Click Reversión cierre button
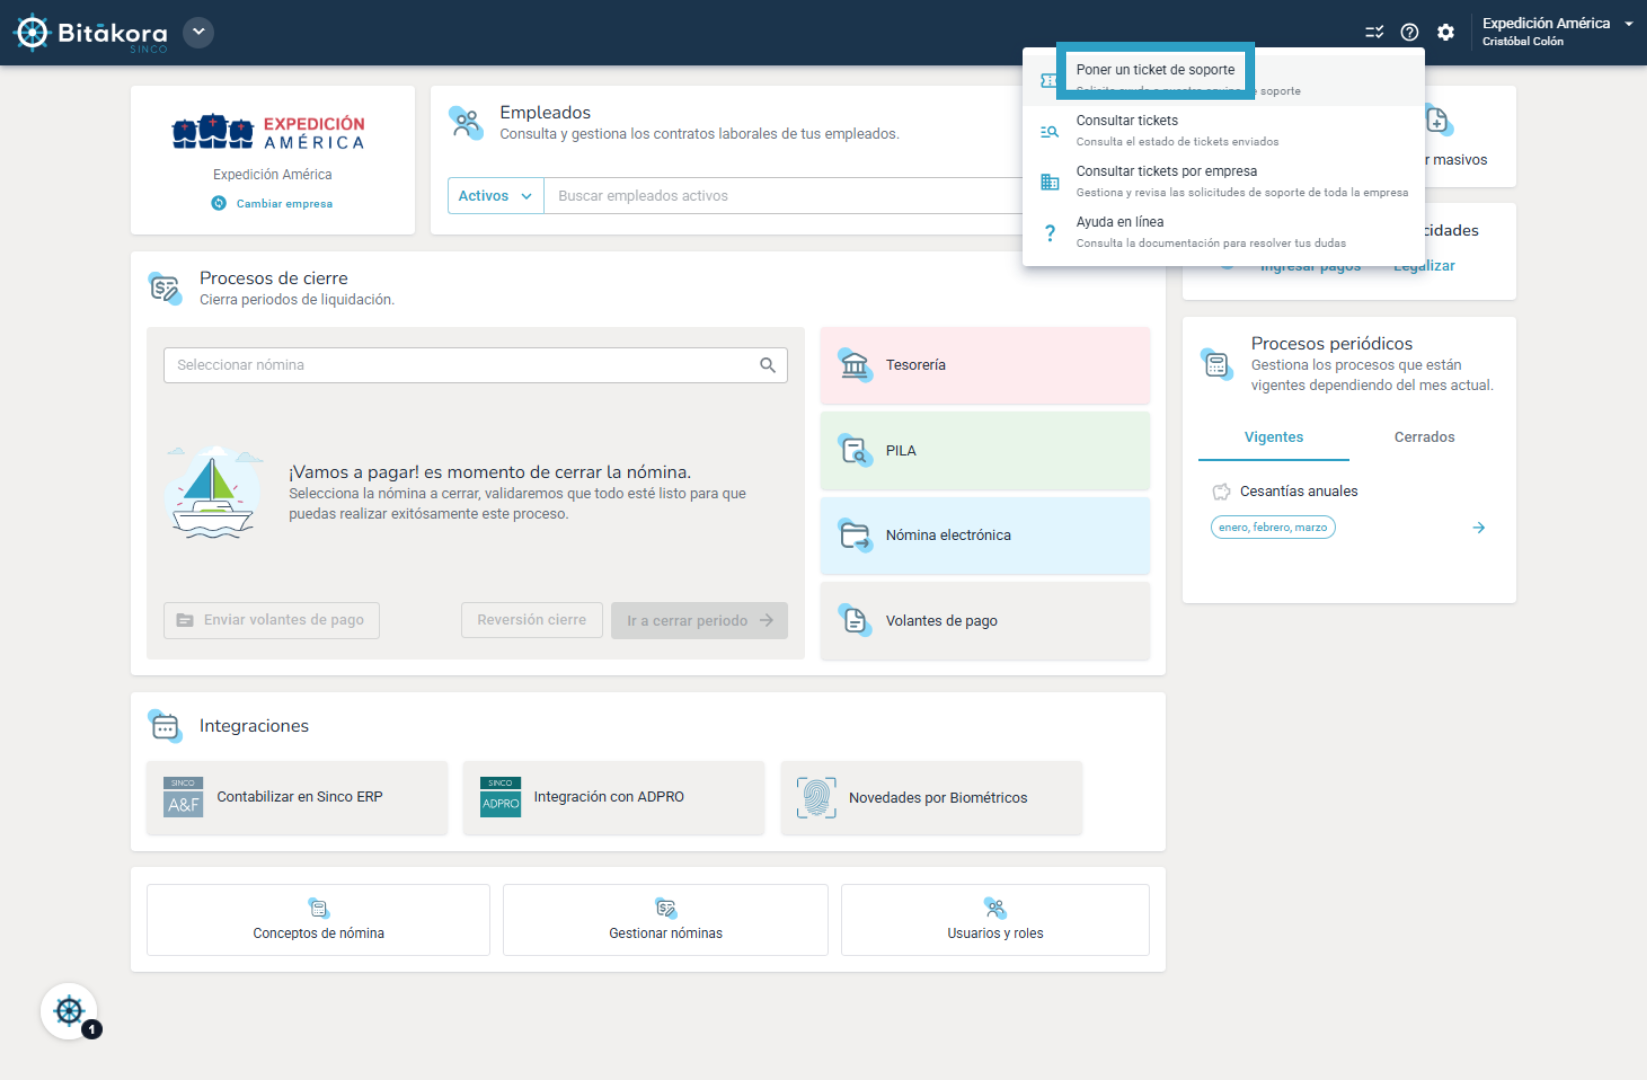The image size is (1647, 1080). coord(531,620)
